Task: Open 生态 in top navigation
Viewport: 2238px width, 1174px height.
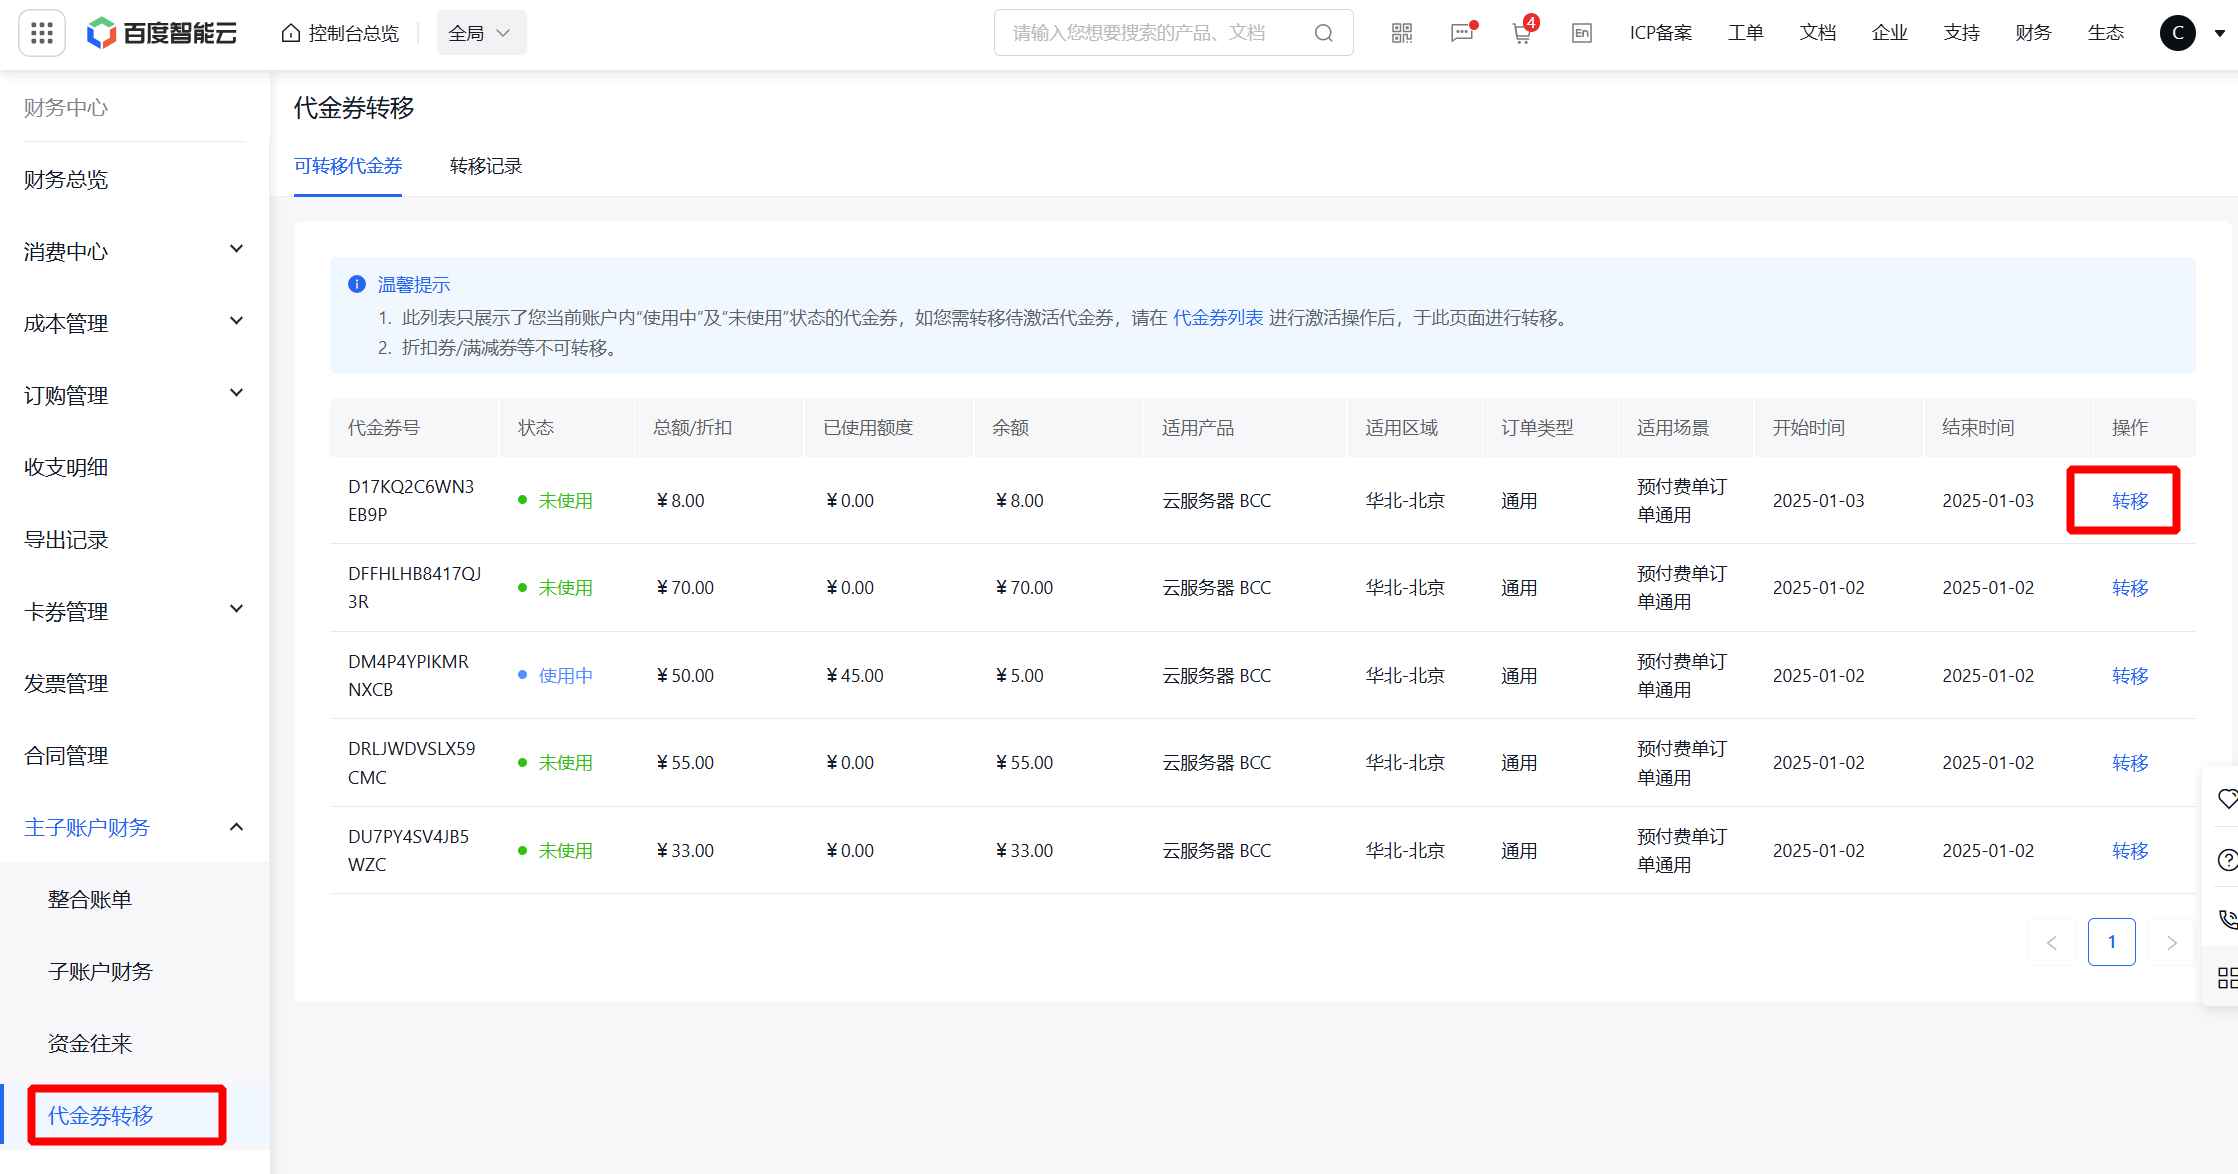Action: point(2106,33)
